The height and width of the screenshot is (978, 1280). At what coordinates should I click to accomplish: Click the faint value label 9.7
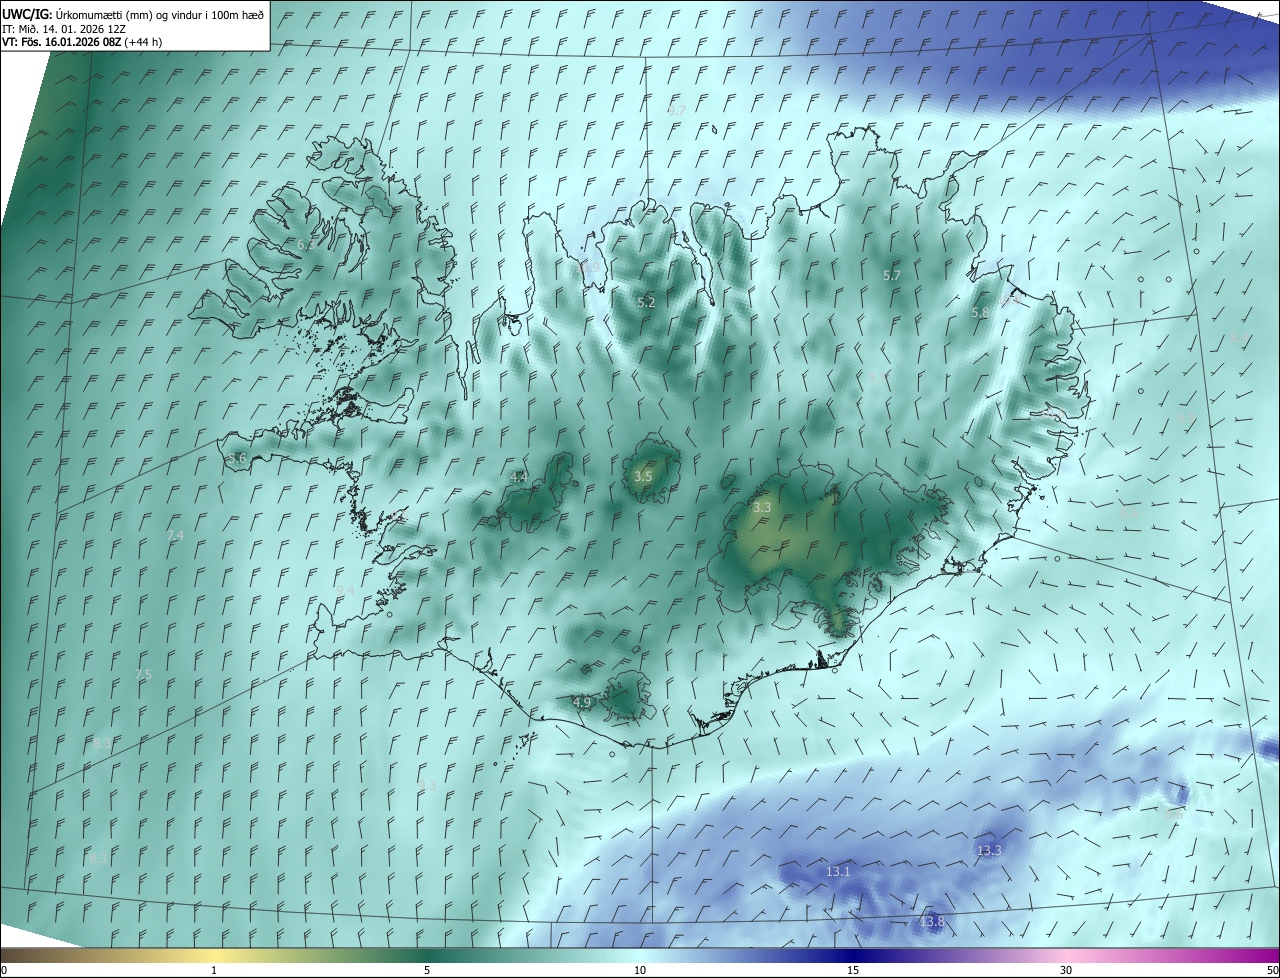coord(677,110)
